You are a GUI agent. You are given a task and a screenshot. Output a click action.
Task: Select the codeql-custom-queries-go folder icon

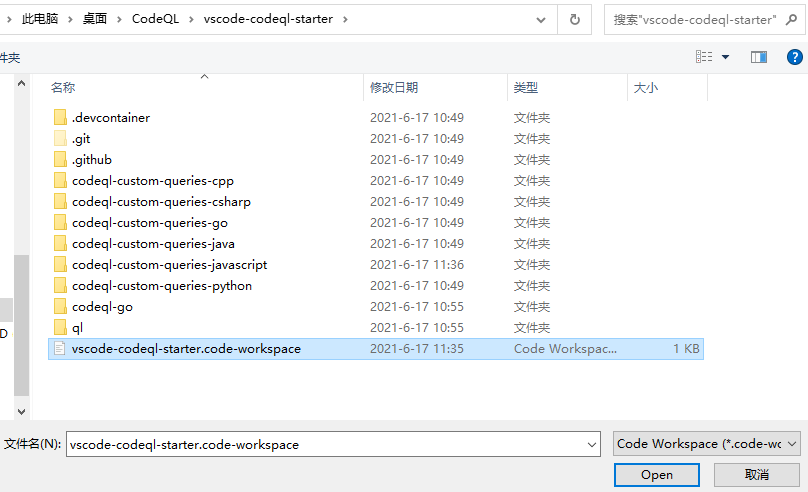[60, 223]
